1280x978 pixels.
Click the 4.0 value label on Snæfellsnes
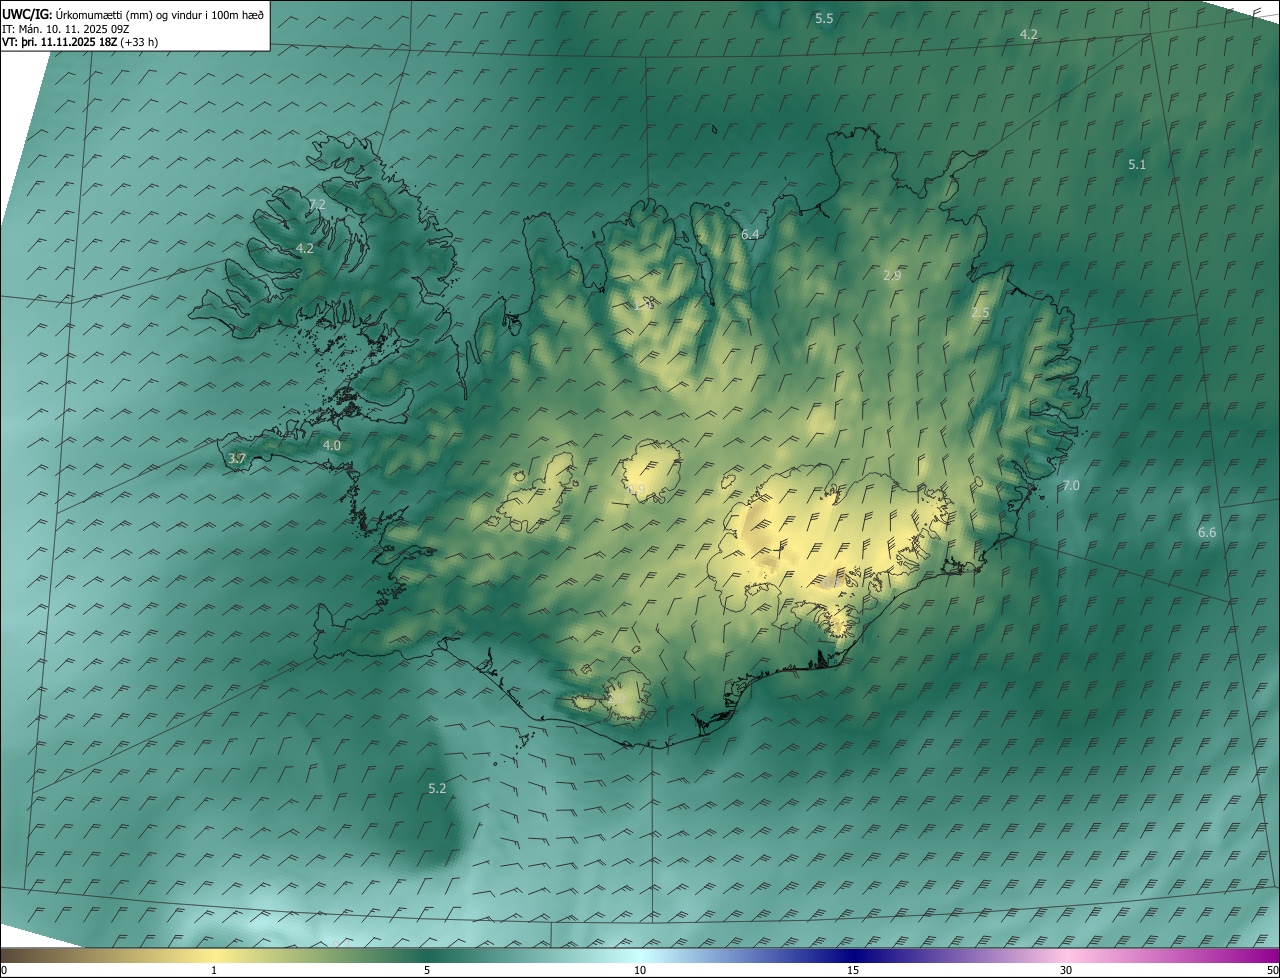(x=332, y=445)
